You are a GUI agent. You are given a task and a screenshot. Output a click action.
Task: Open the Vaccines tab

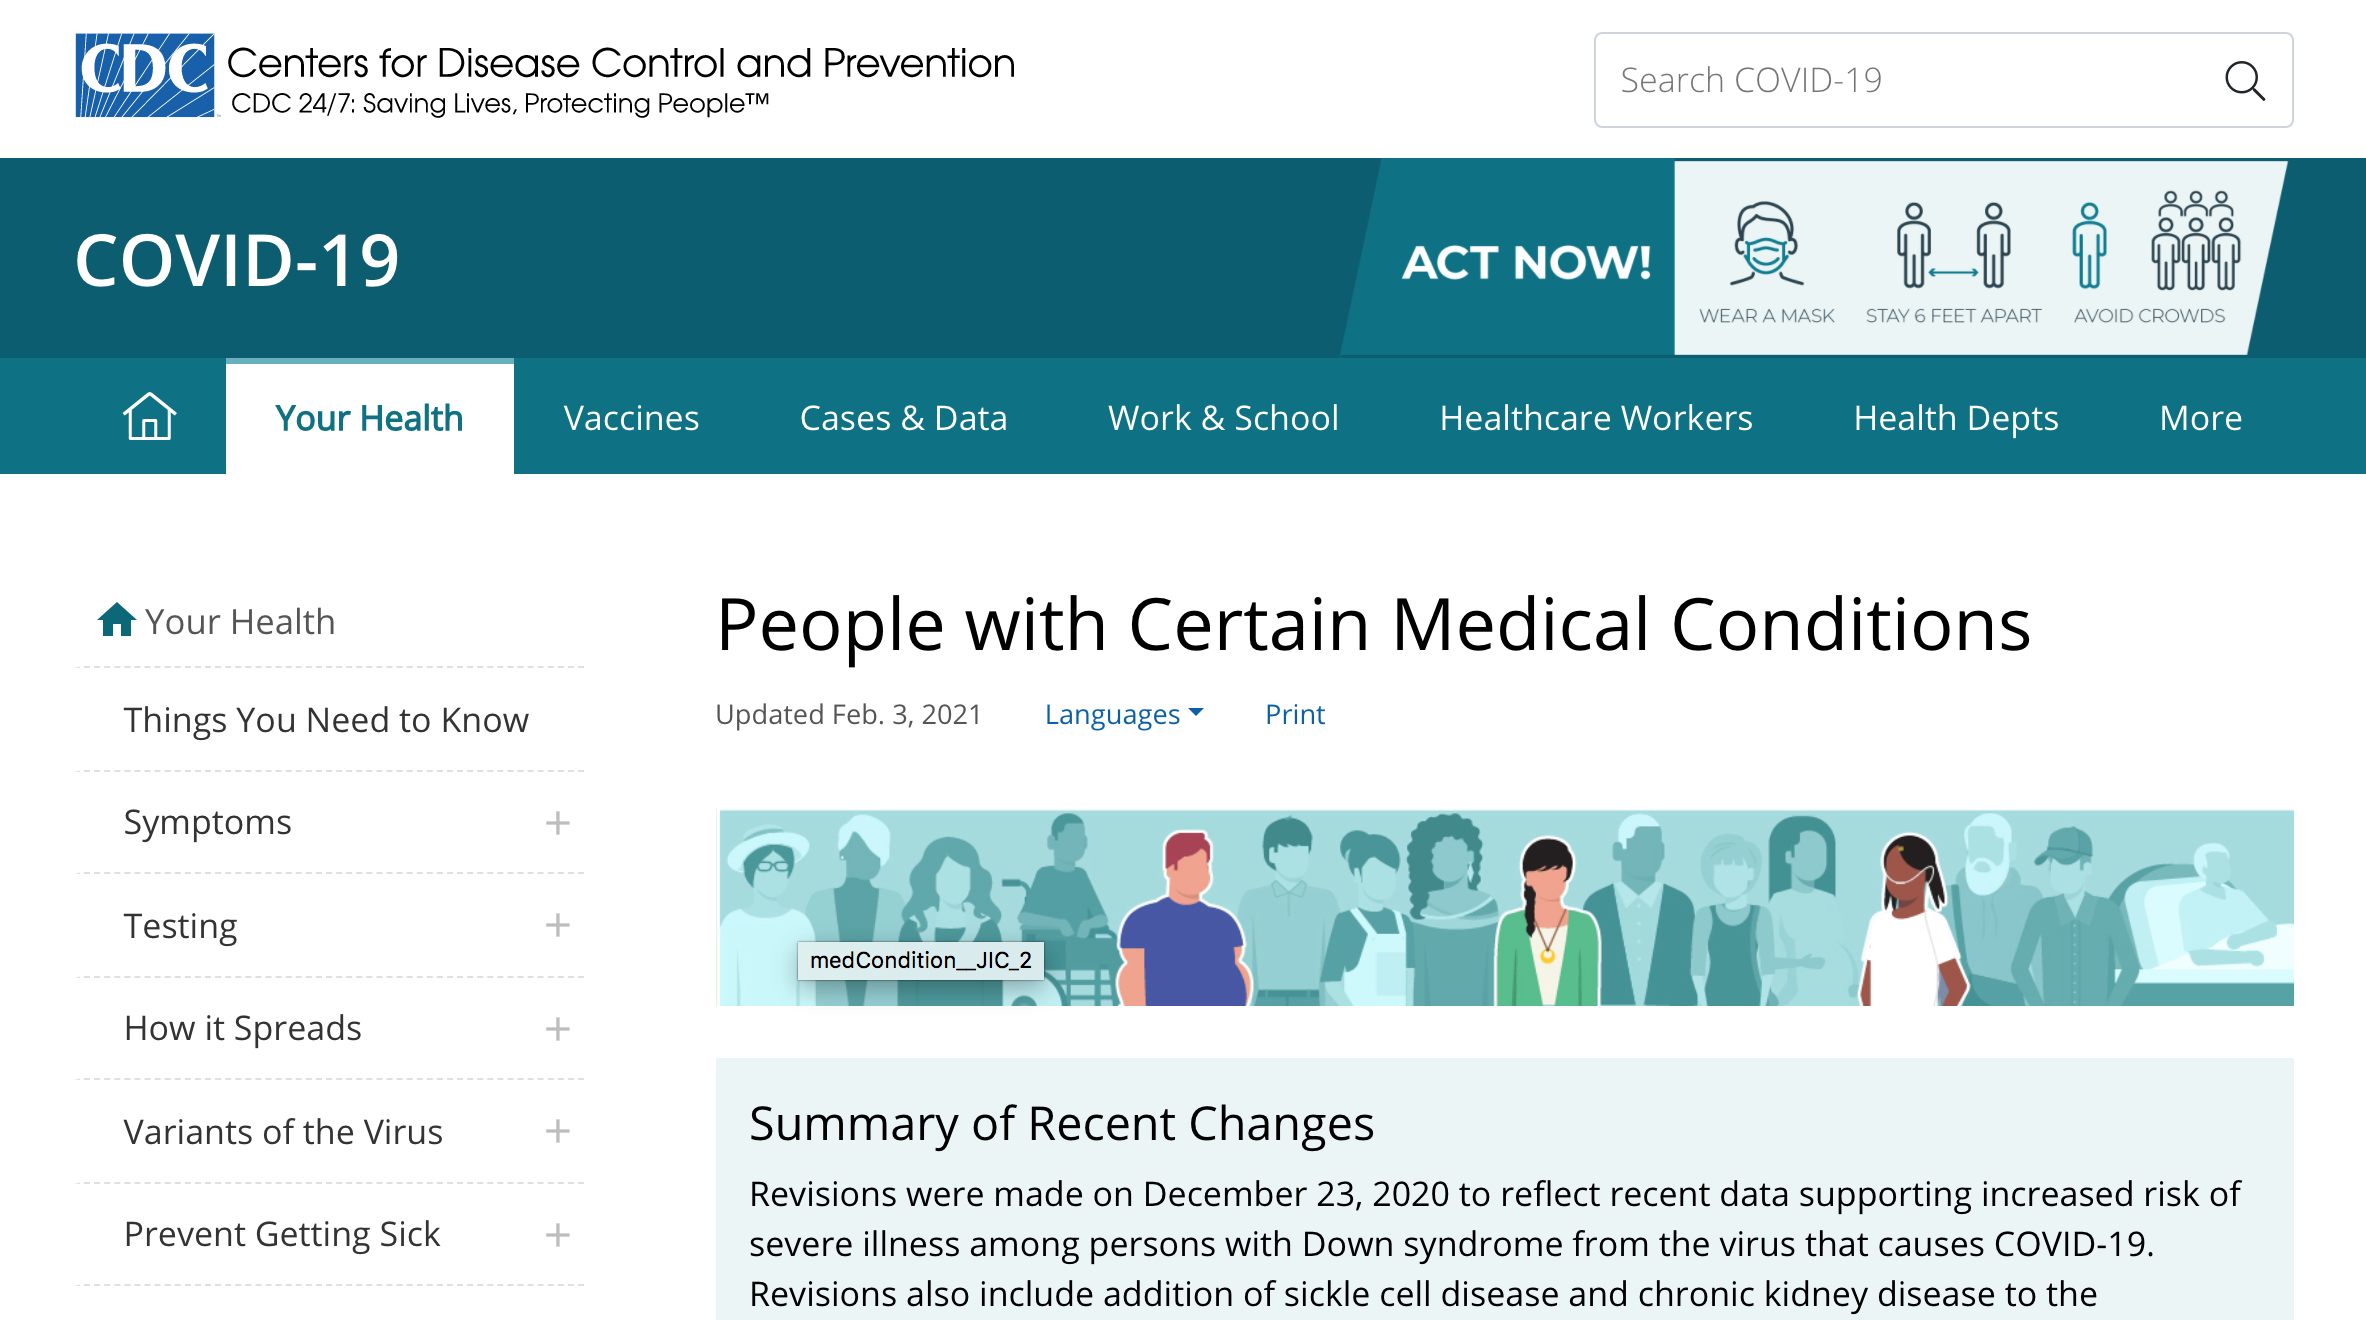(x=631, y=418)
